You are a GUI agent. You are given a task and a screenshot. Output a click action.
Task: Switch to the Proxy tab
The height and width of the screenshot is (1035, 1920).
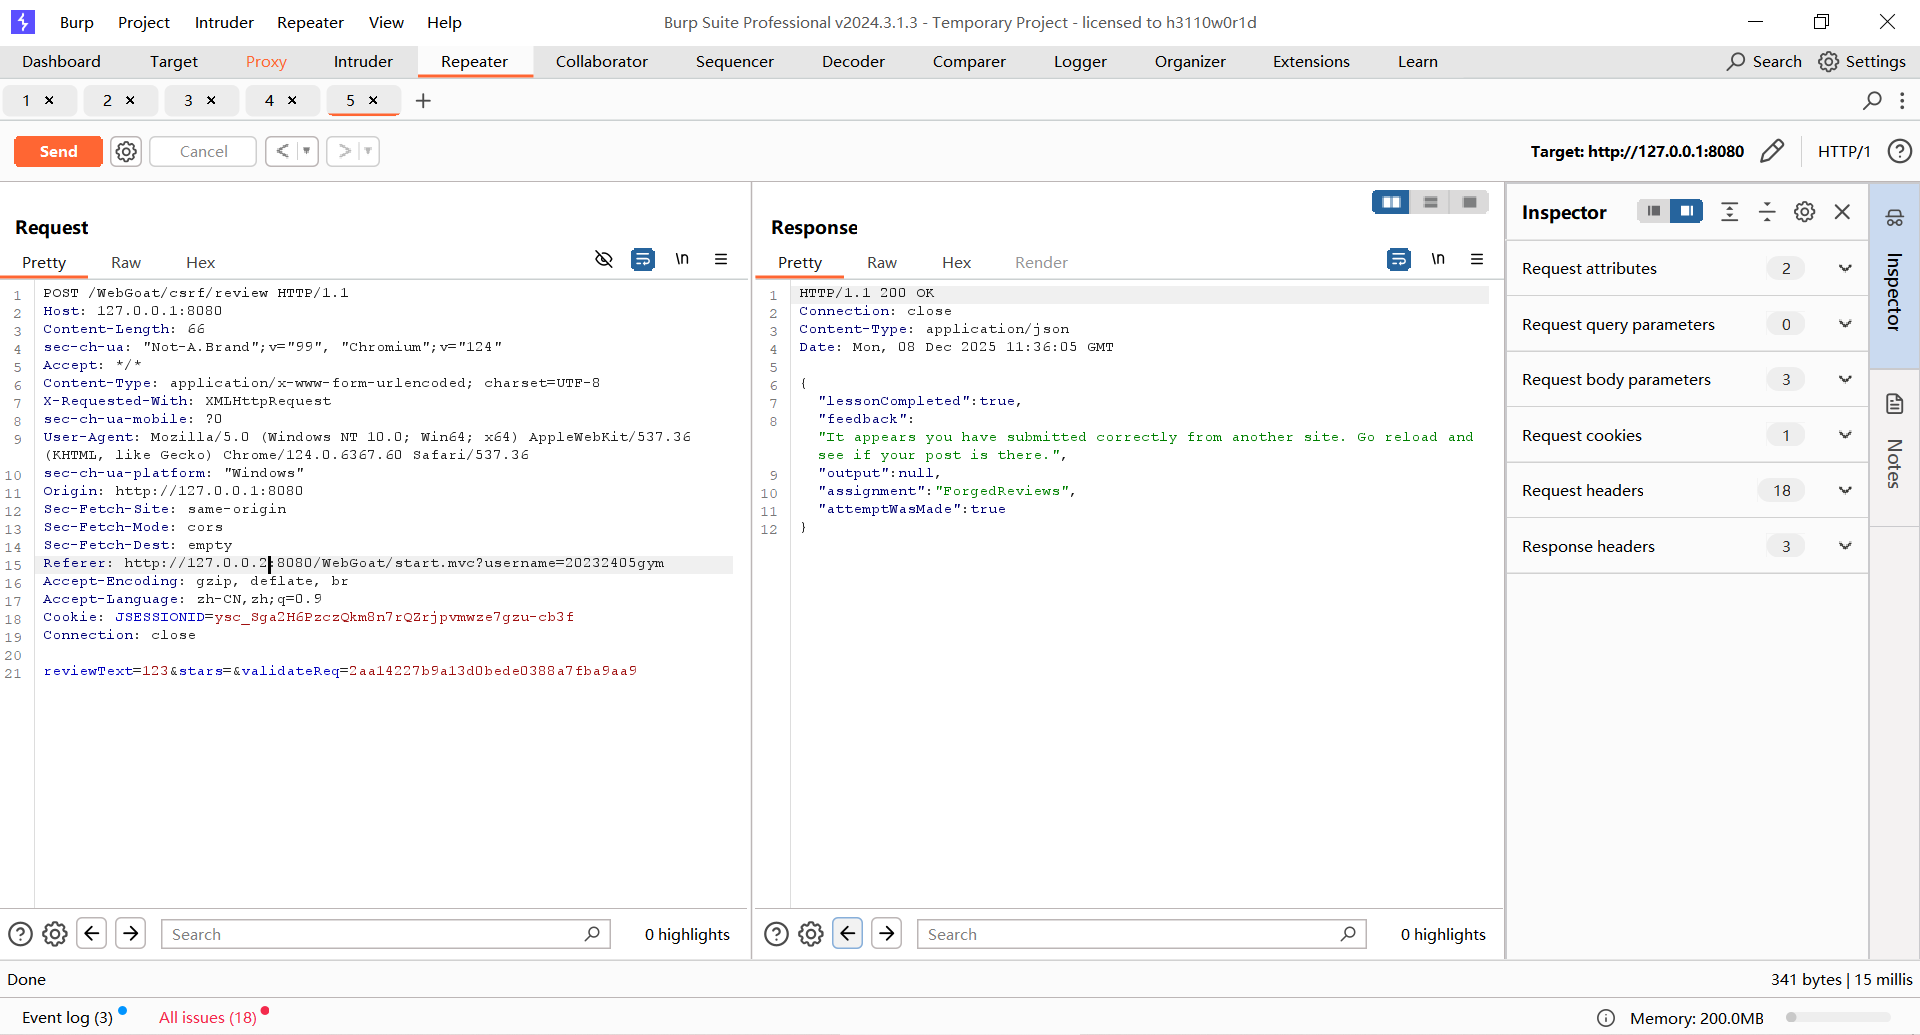[266, 61]
